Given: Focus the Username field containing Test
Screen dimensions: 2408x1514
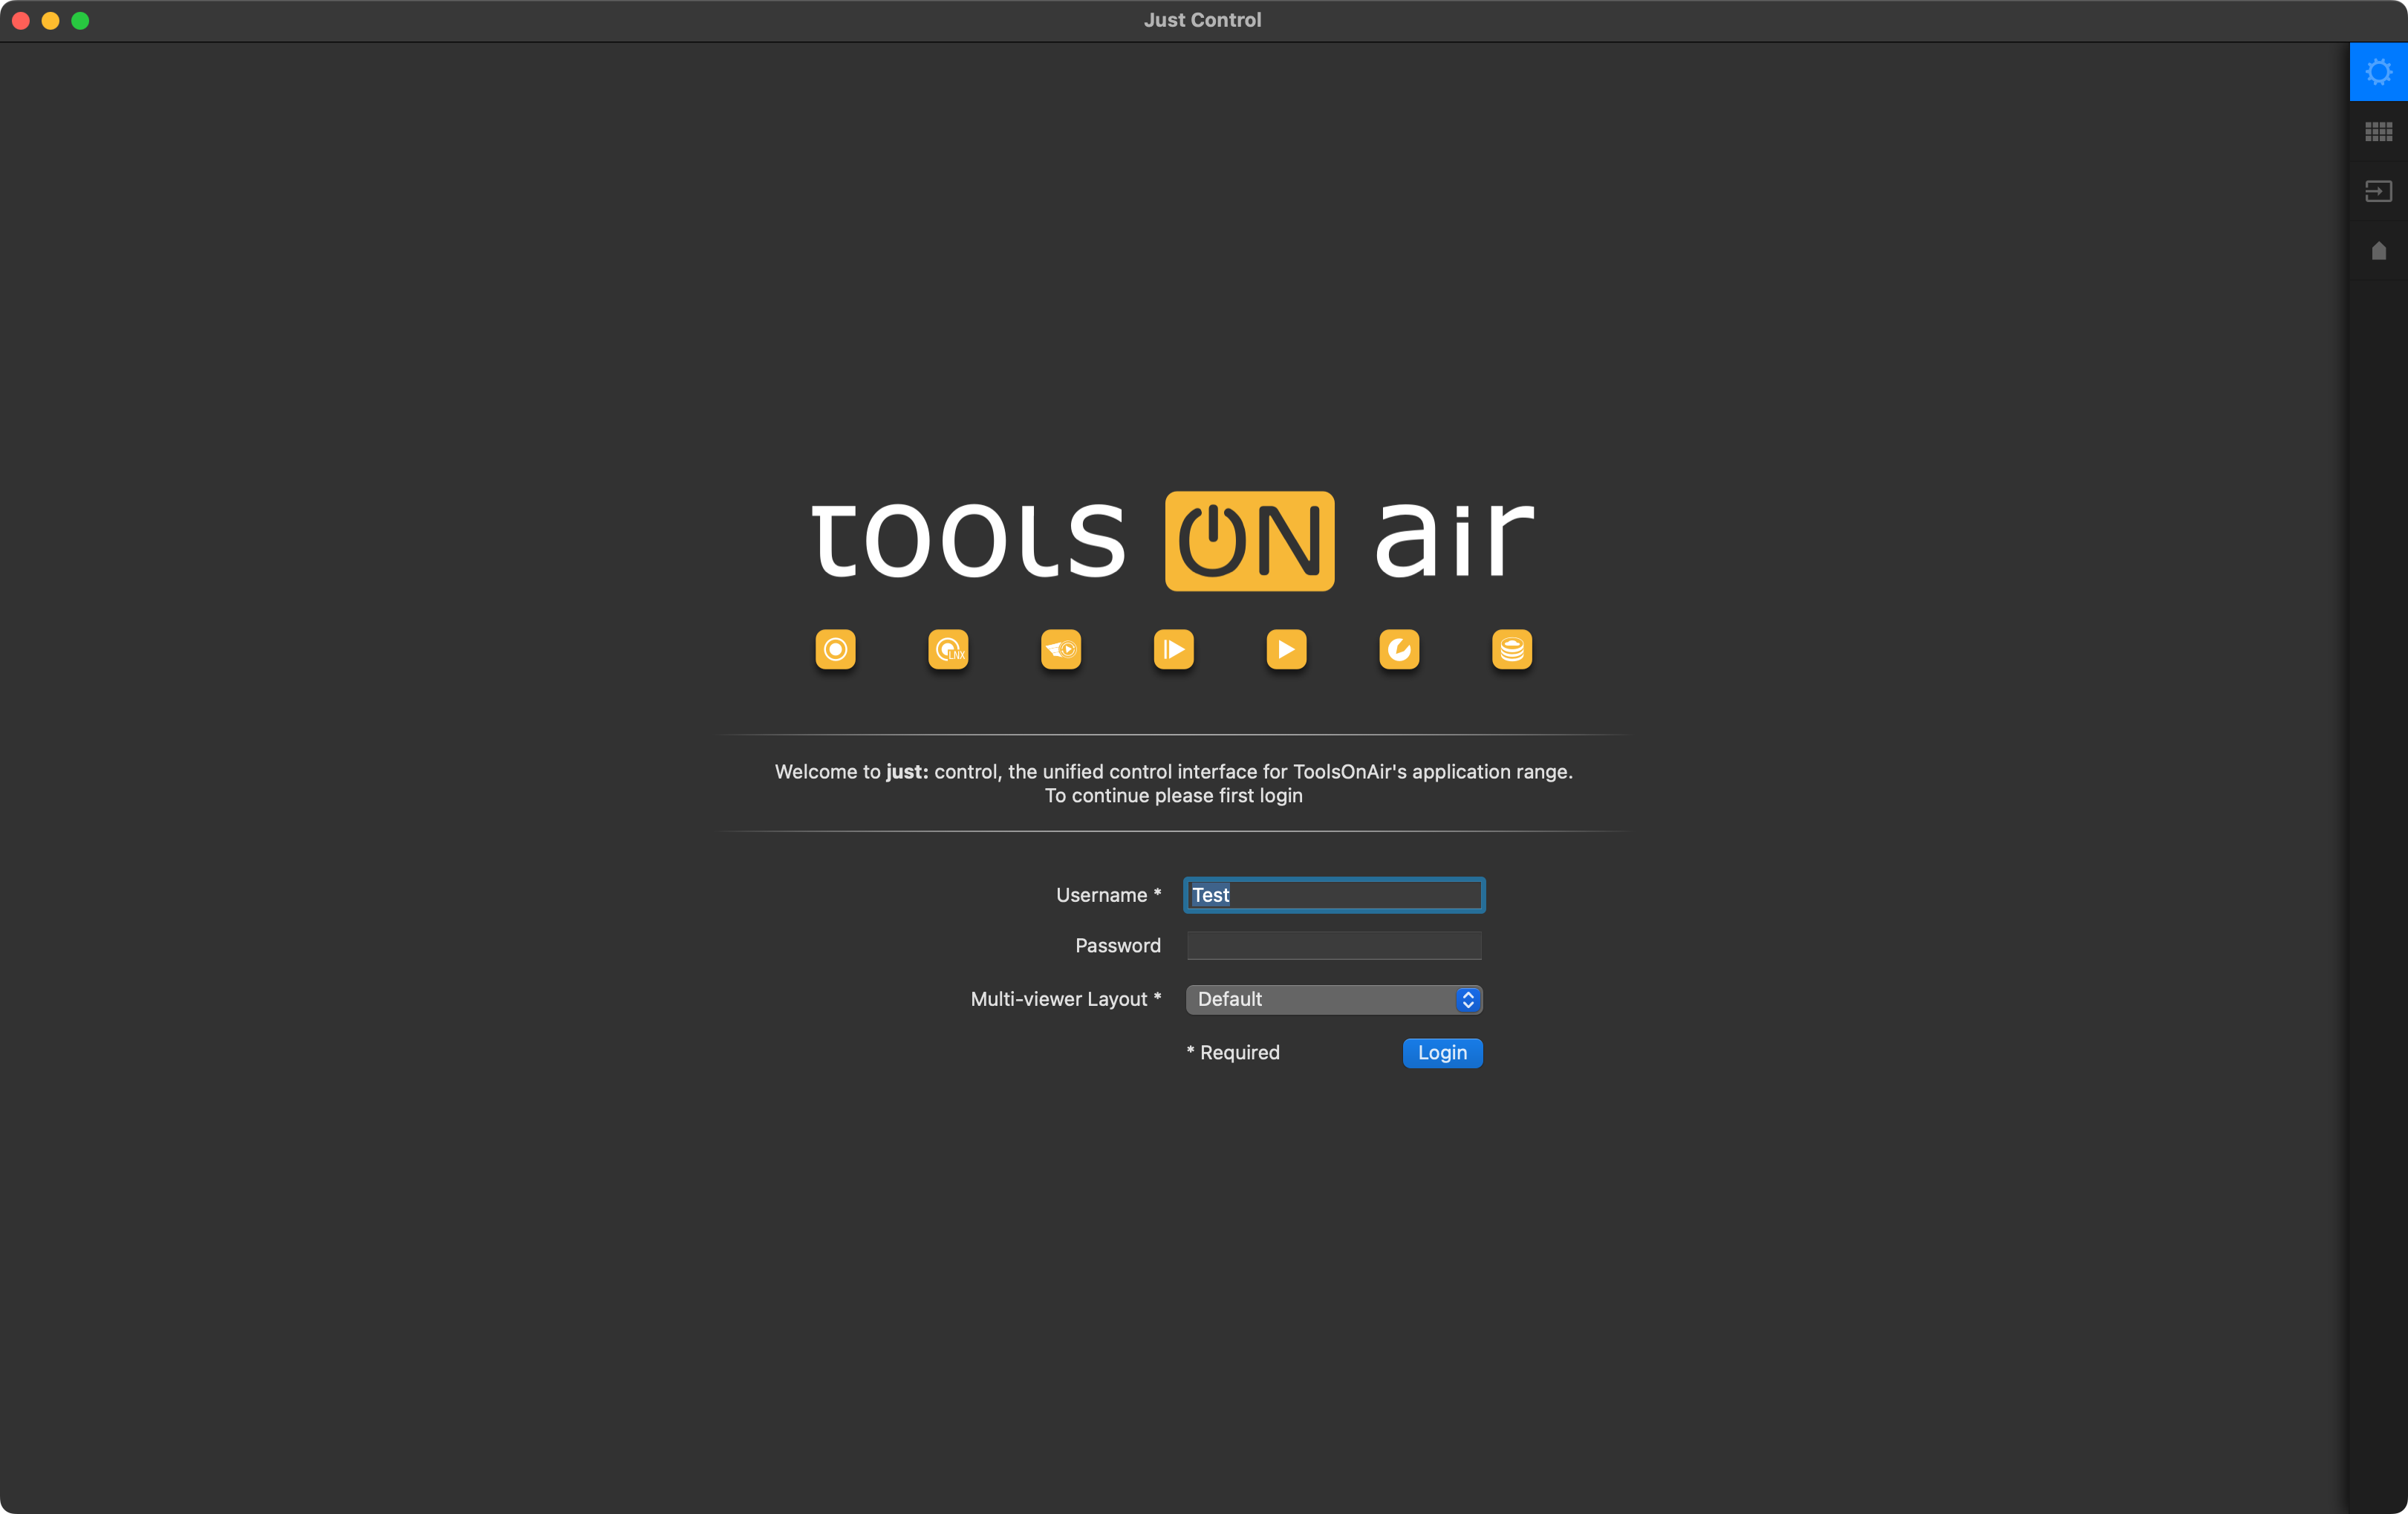Looking at the screenshot, I should [x=1334, y=895].
